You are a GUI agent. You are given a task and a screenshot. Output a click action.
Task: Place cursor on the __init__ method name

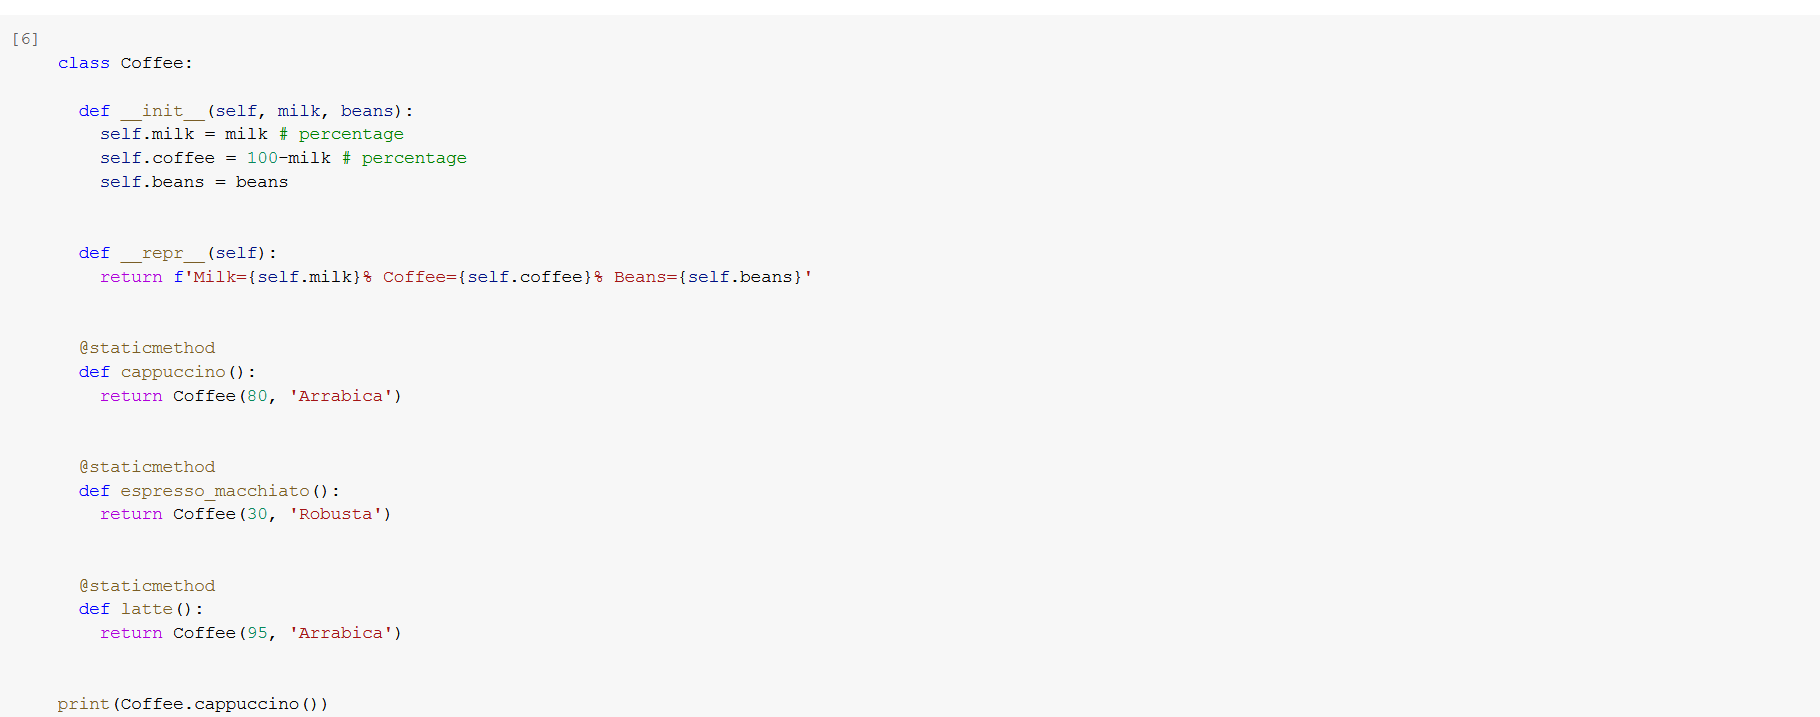pos(162,111)
